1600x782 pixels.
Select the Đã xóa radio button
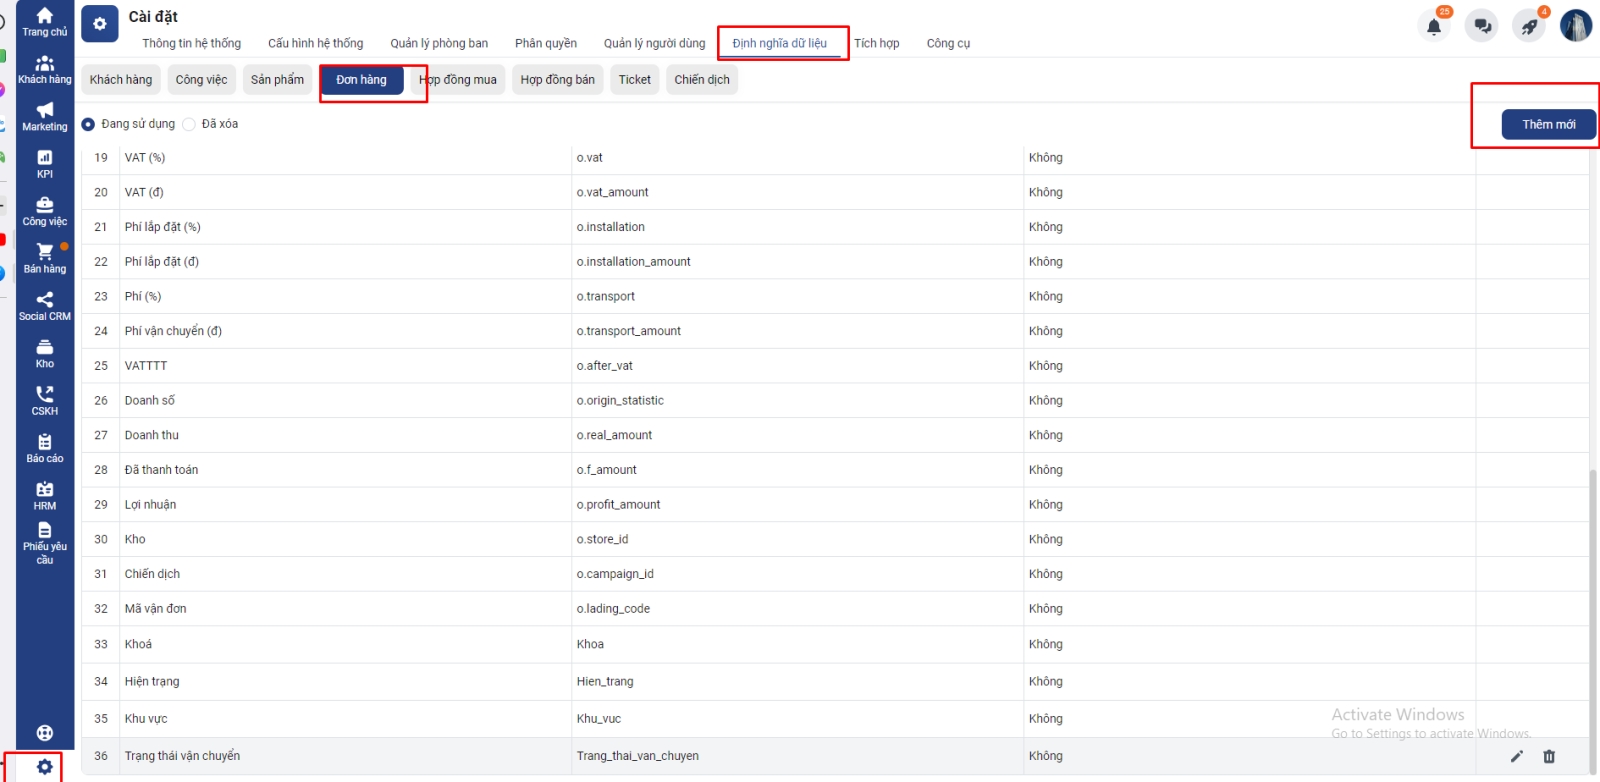(189, 124)
